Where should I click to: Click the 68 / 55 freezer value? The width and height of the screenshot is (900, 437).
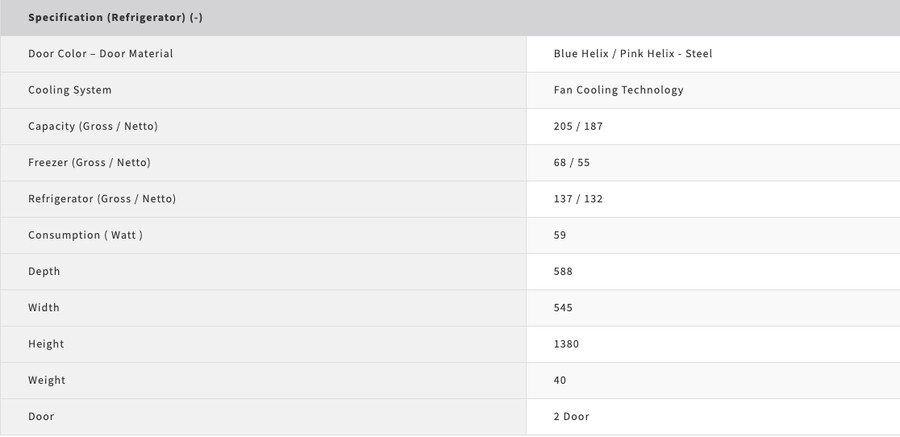pos(572,163)
